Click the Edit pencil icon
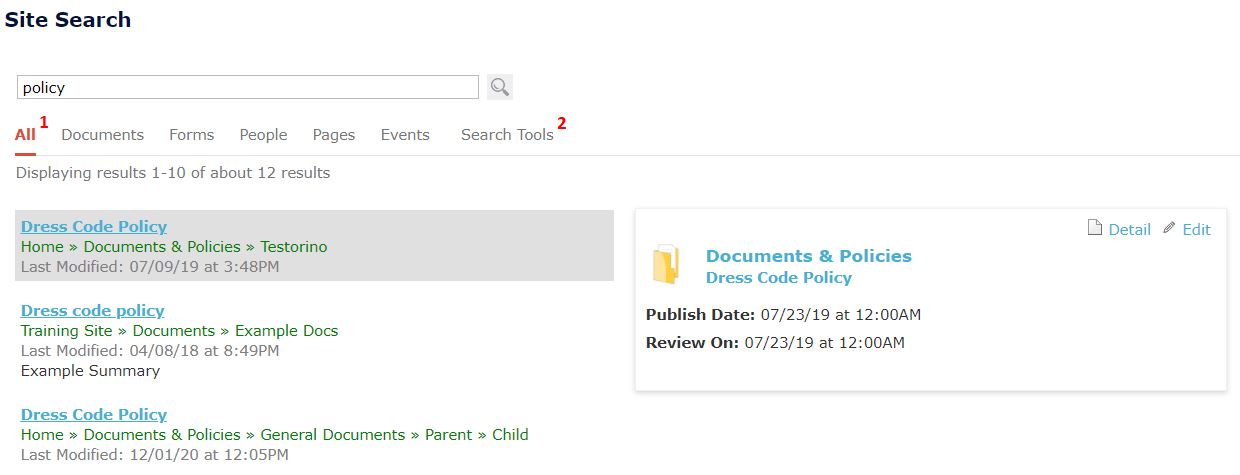 [1169, 229]
